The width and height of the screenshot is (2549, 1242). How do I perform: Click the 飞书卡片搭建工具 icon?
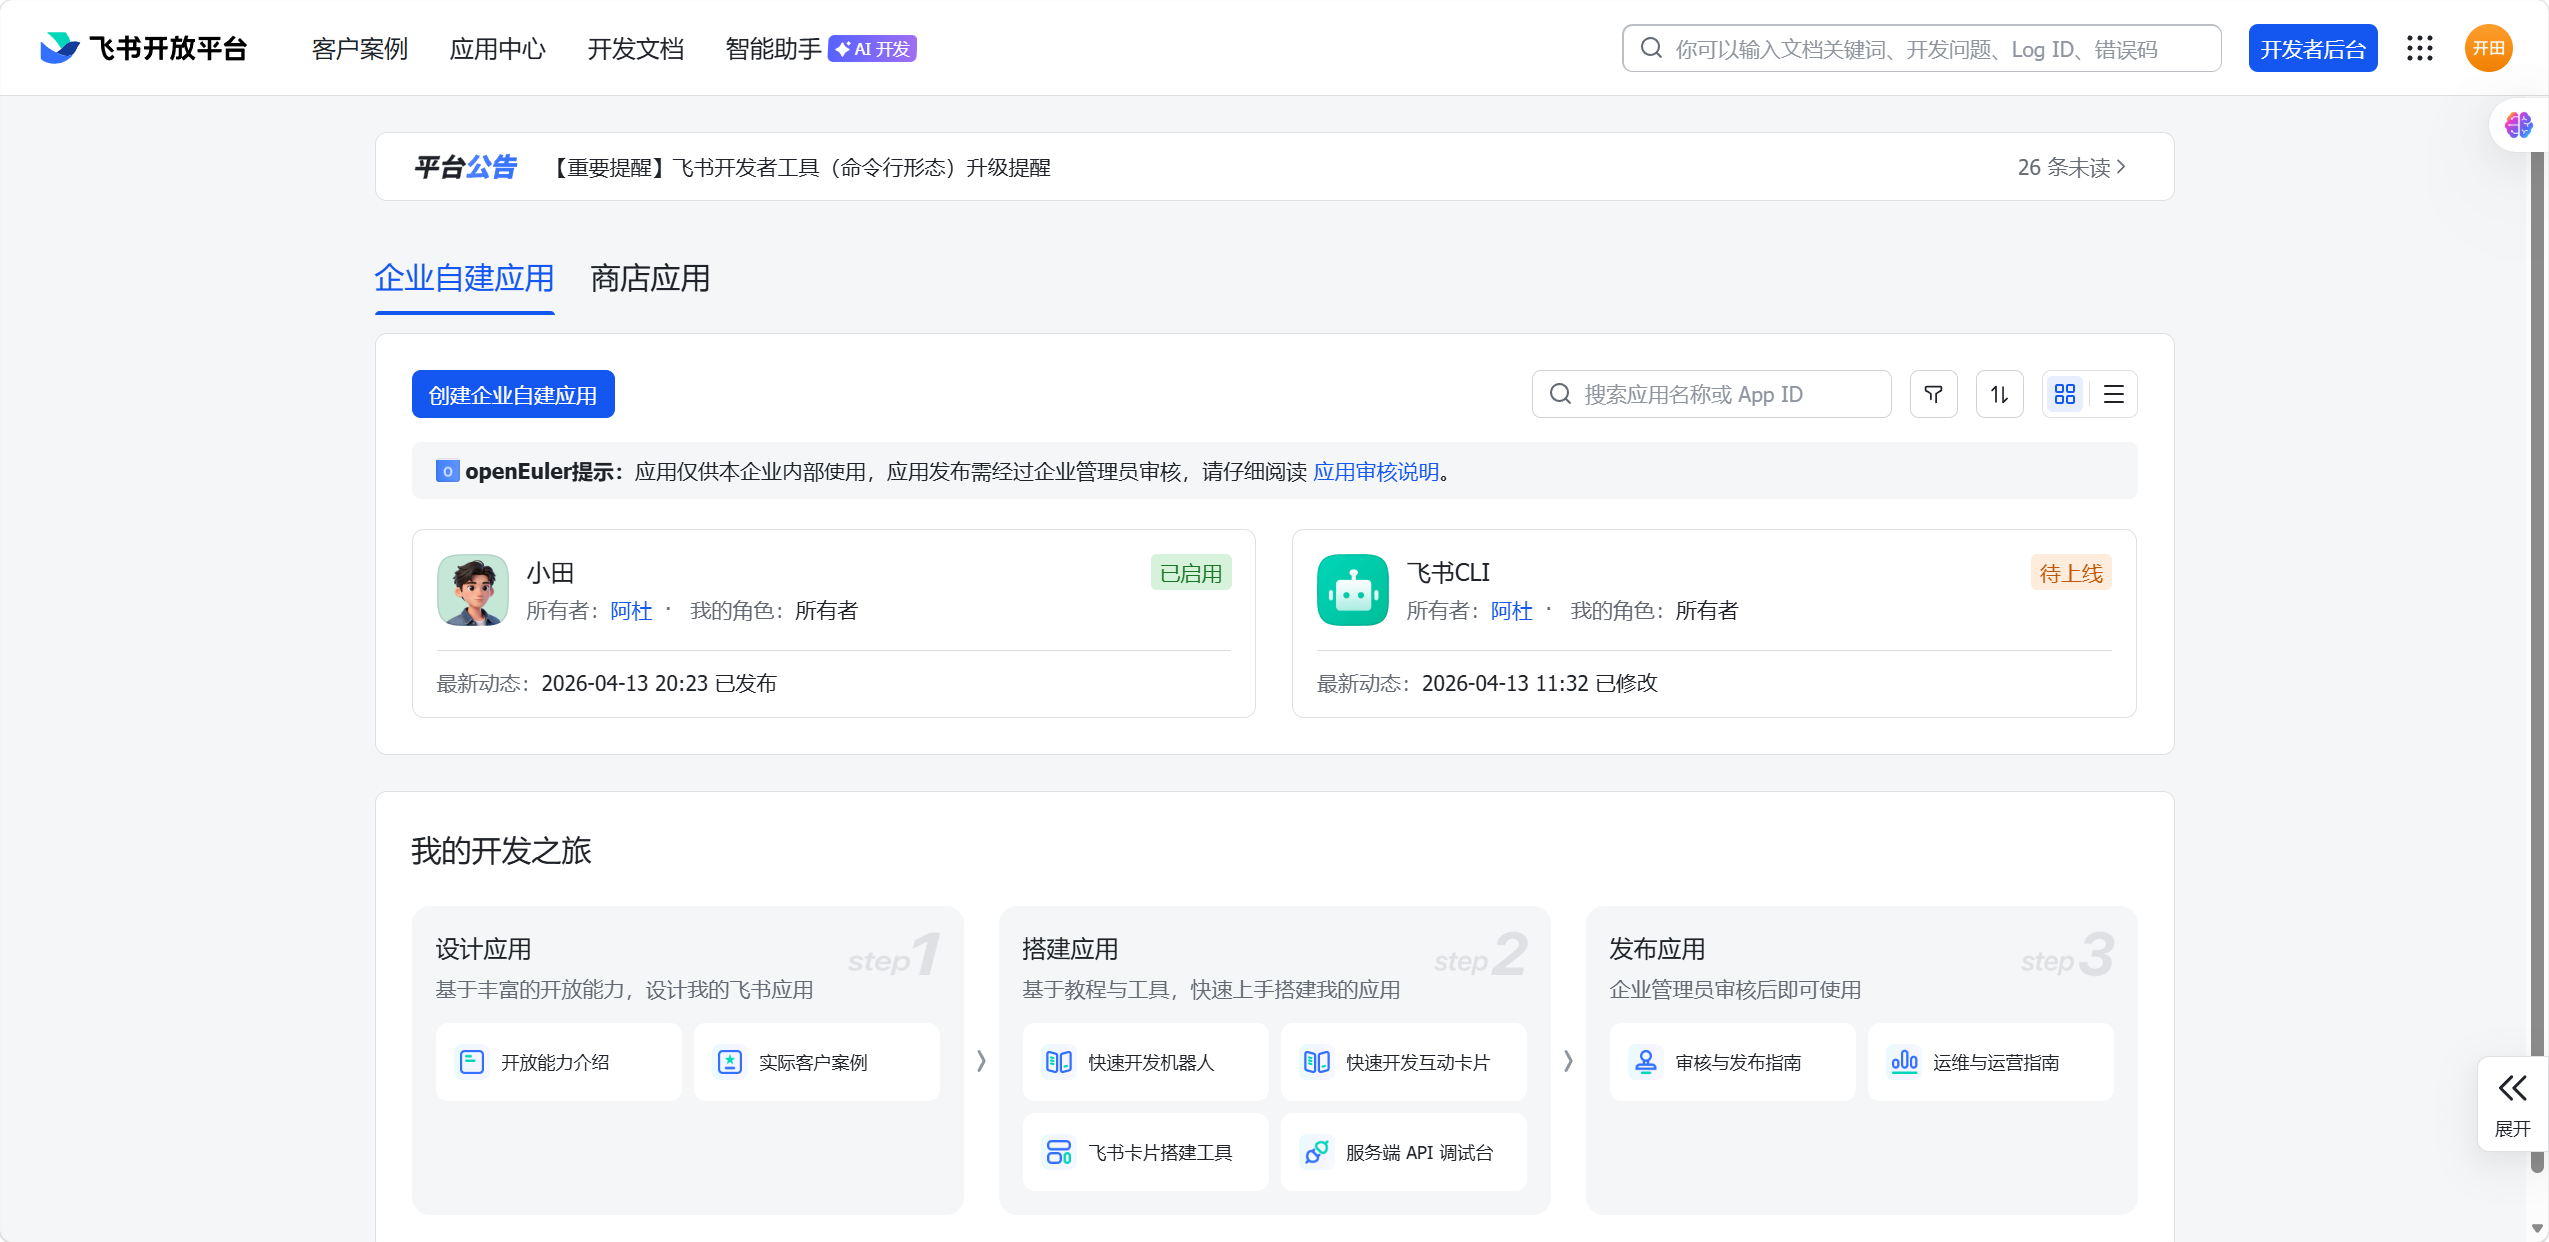pos(1058,1152)
